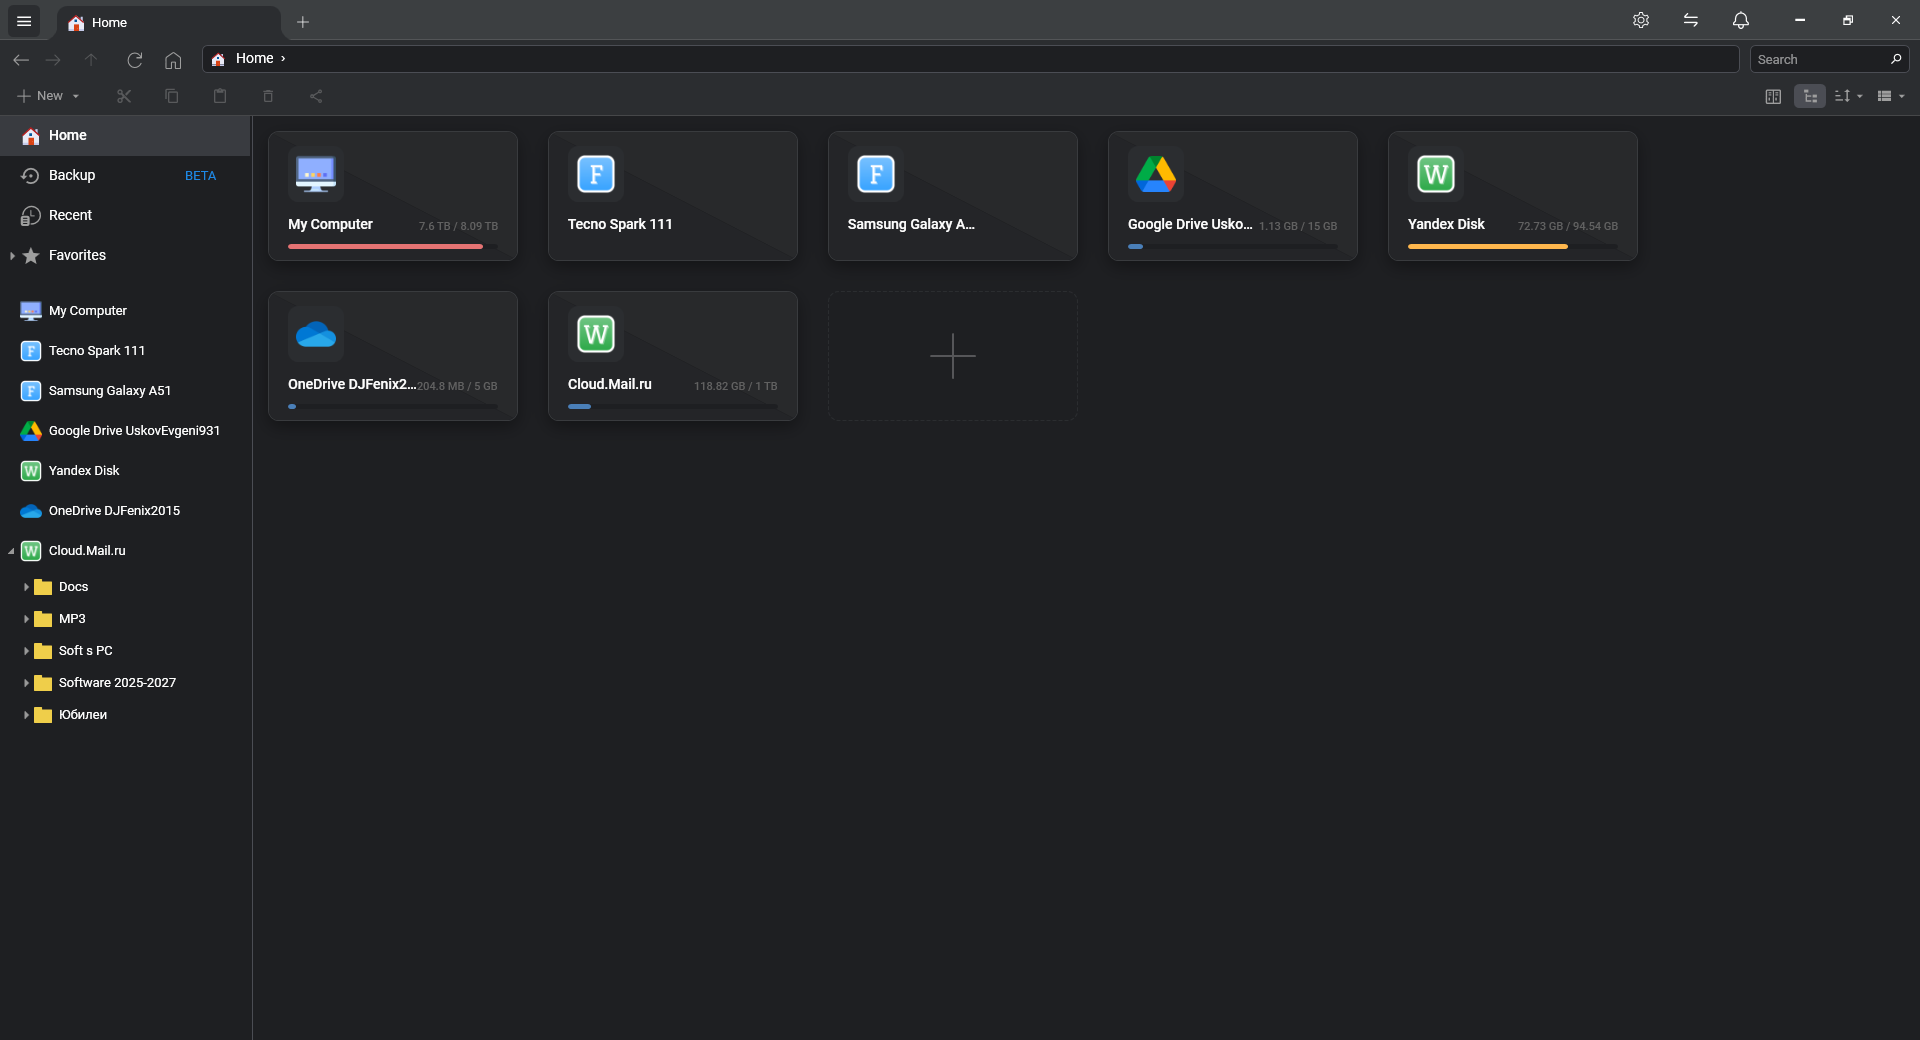The image size is (1920, 1040).
Task: Expand the Юбилеи folder
Action: (26, 715)
